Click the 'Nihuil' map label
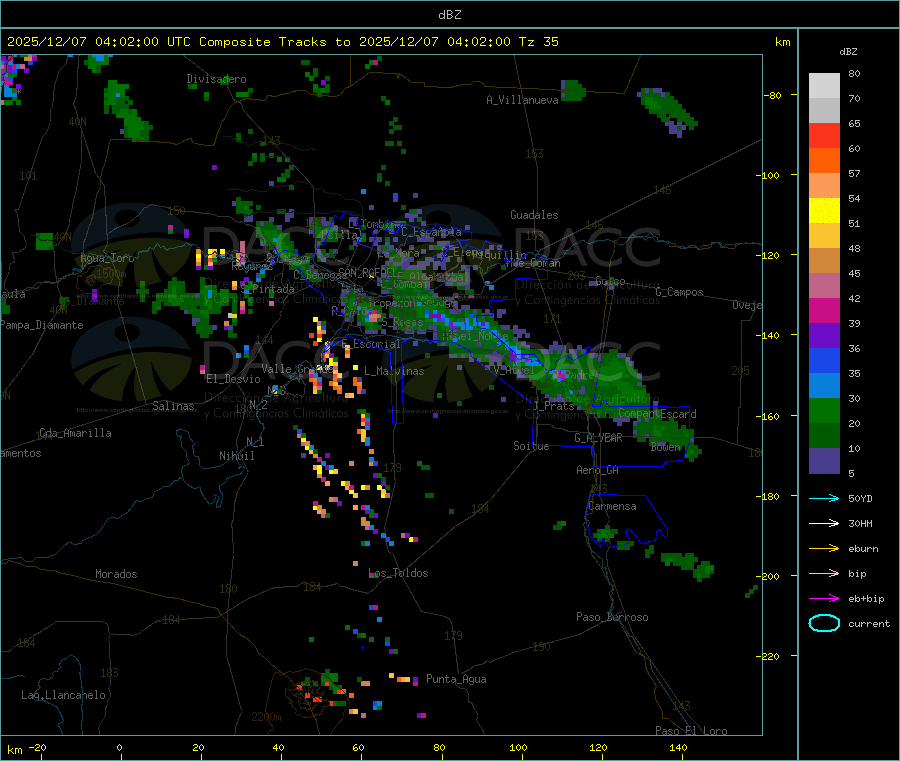 click(236, 456)
